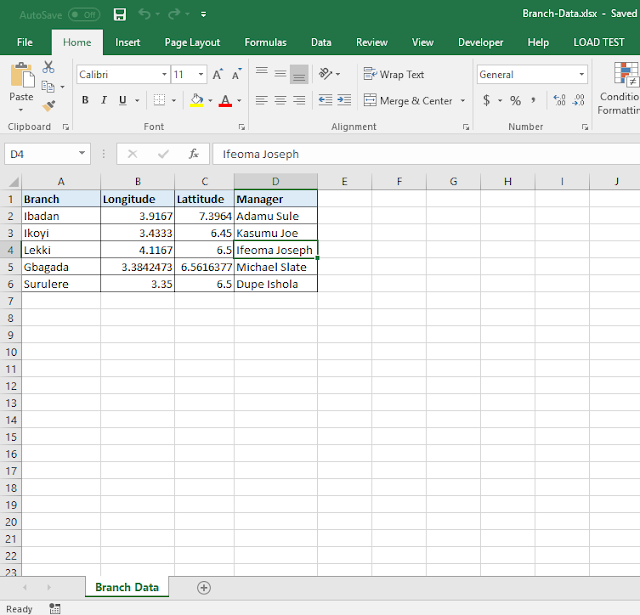Toggle Underline formatting
The height and width of the screenshot is (615, 640).
tap(122, 100)
